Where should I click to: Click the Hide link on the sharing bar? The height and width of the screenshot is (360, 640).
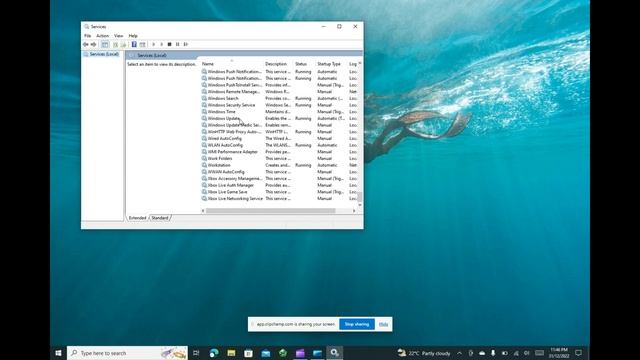(x=383, y=324)
